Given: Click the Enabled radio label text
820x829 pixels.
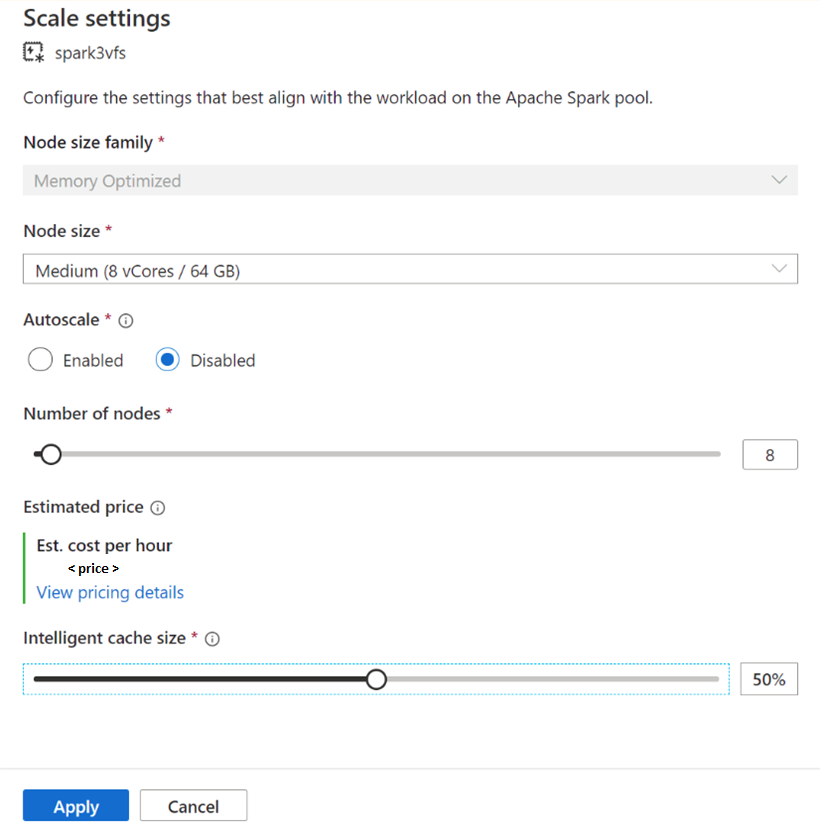Looking at the screenshot, I should (93, 361).
